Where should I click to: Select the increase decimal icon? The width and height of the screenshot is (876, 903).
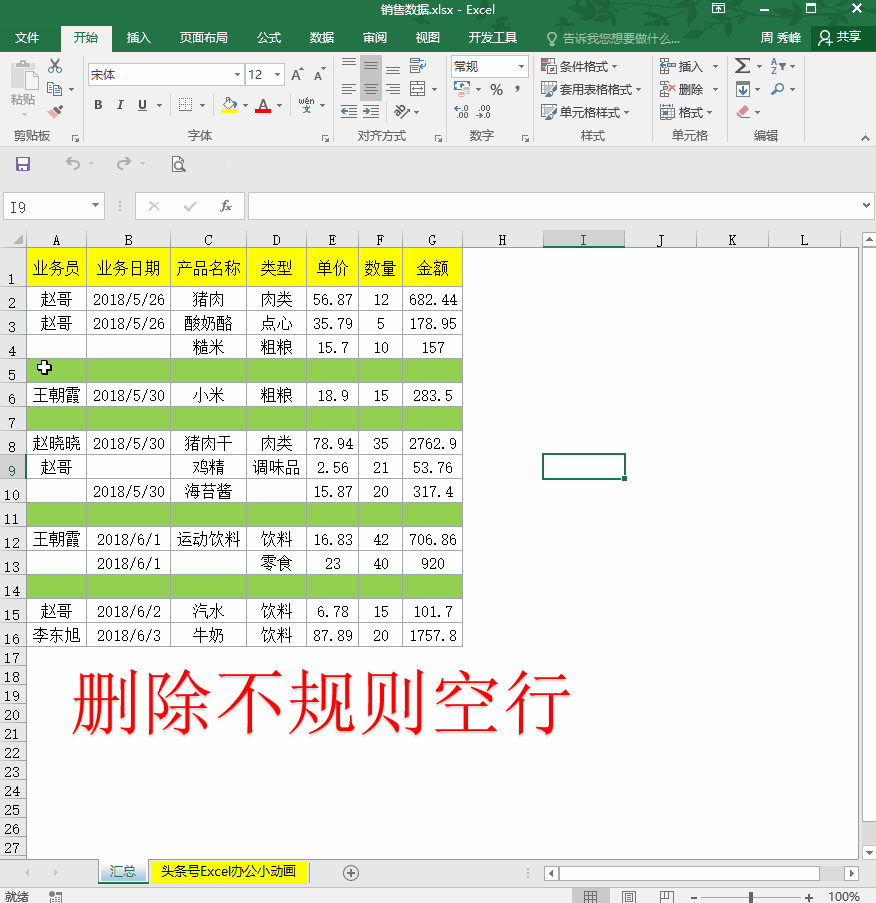pyautogui.click(x=462, y=112)
